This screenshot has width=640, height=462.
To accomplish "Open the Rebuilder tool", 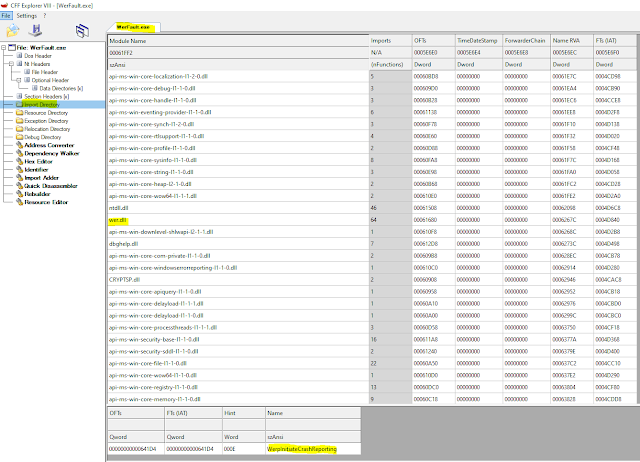I will 37,194.
